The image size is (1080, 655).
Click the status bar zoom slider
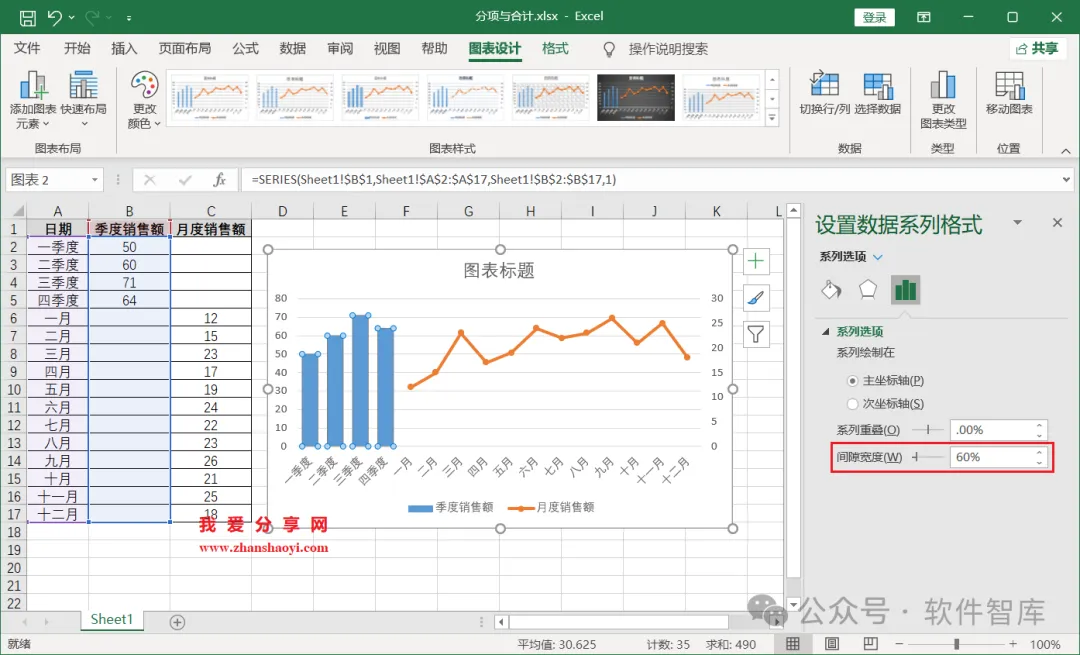click(956, 644)
